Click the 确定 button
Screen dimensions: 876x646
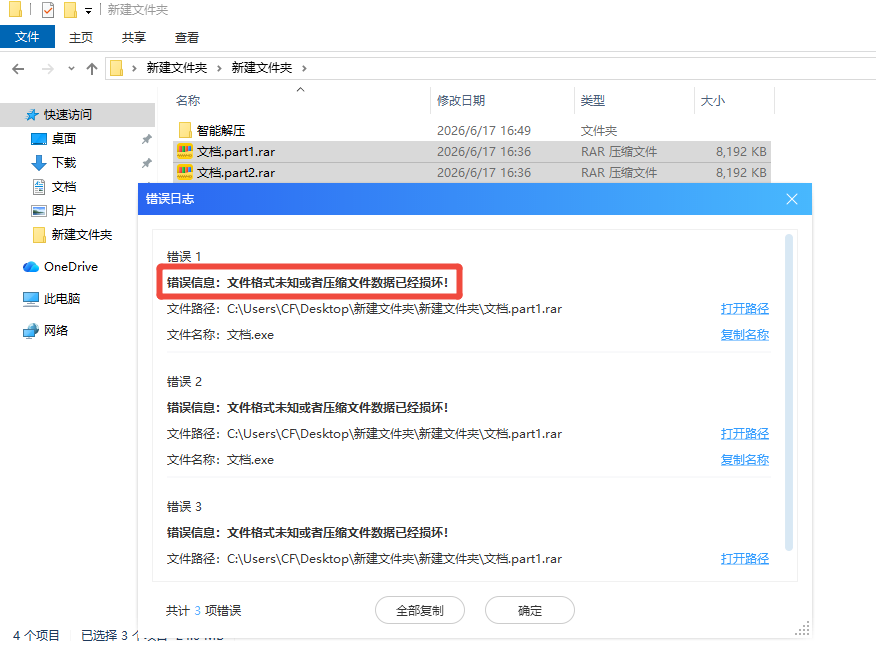(x=530, y=610)
